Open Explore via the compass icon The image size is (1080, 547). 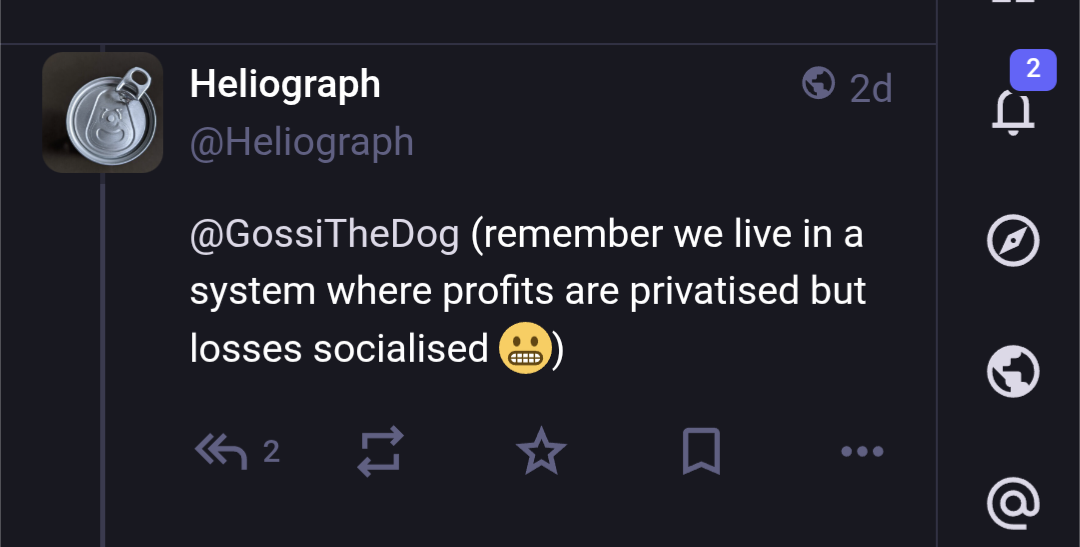pyautogui.click(x=1013, y=242)
